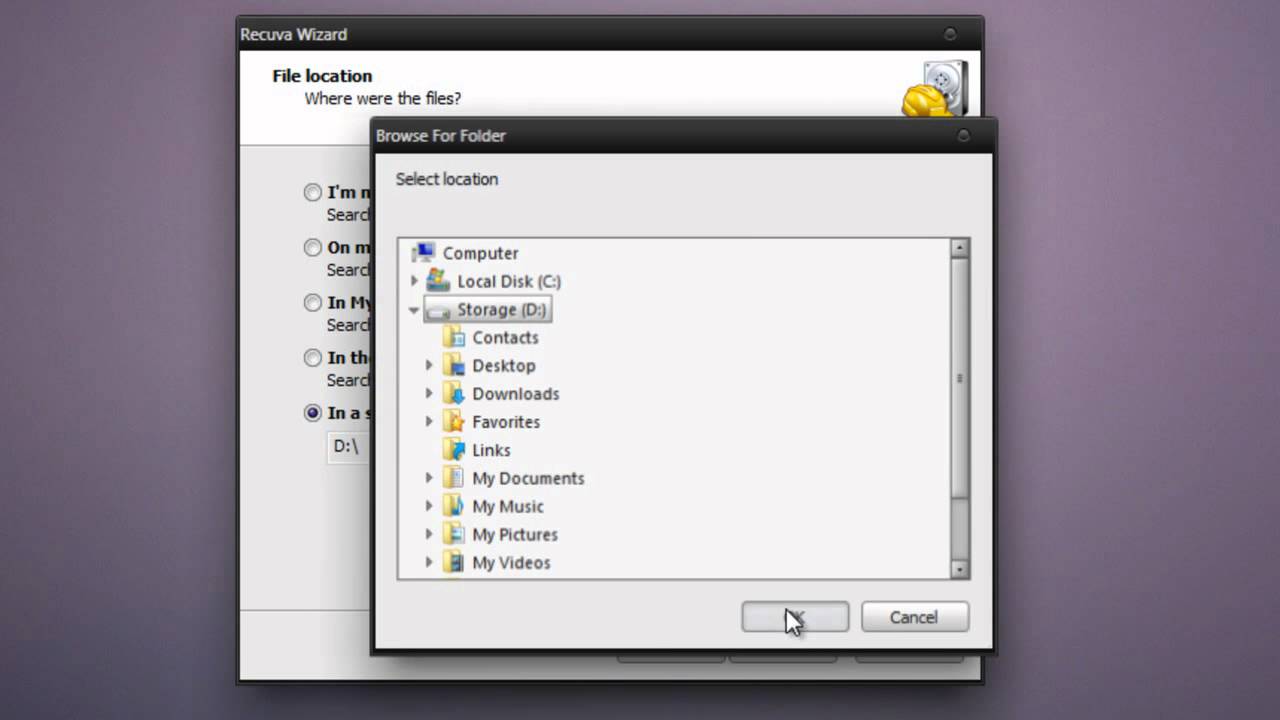Click the My Videos folder icon
The width and height of the screenshot is (1280, 720).
tap(454, 561)
